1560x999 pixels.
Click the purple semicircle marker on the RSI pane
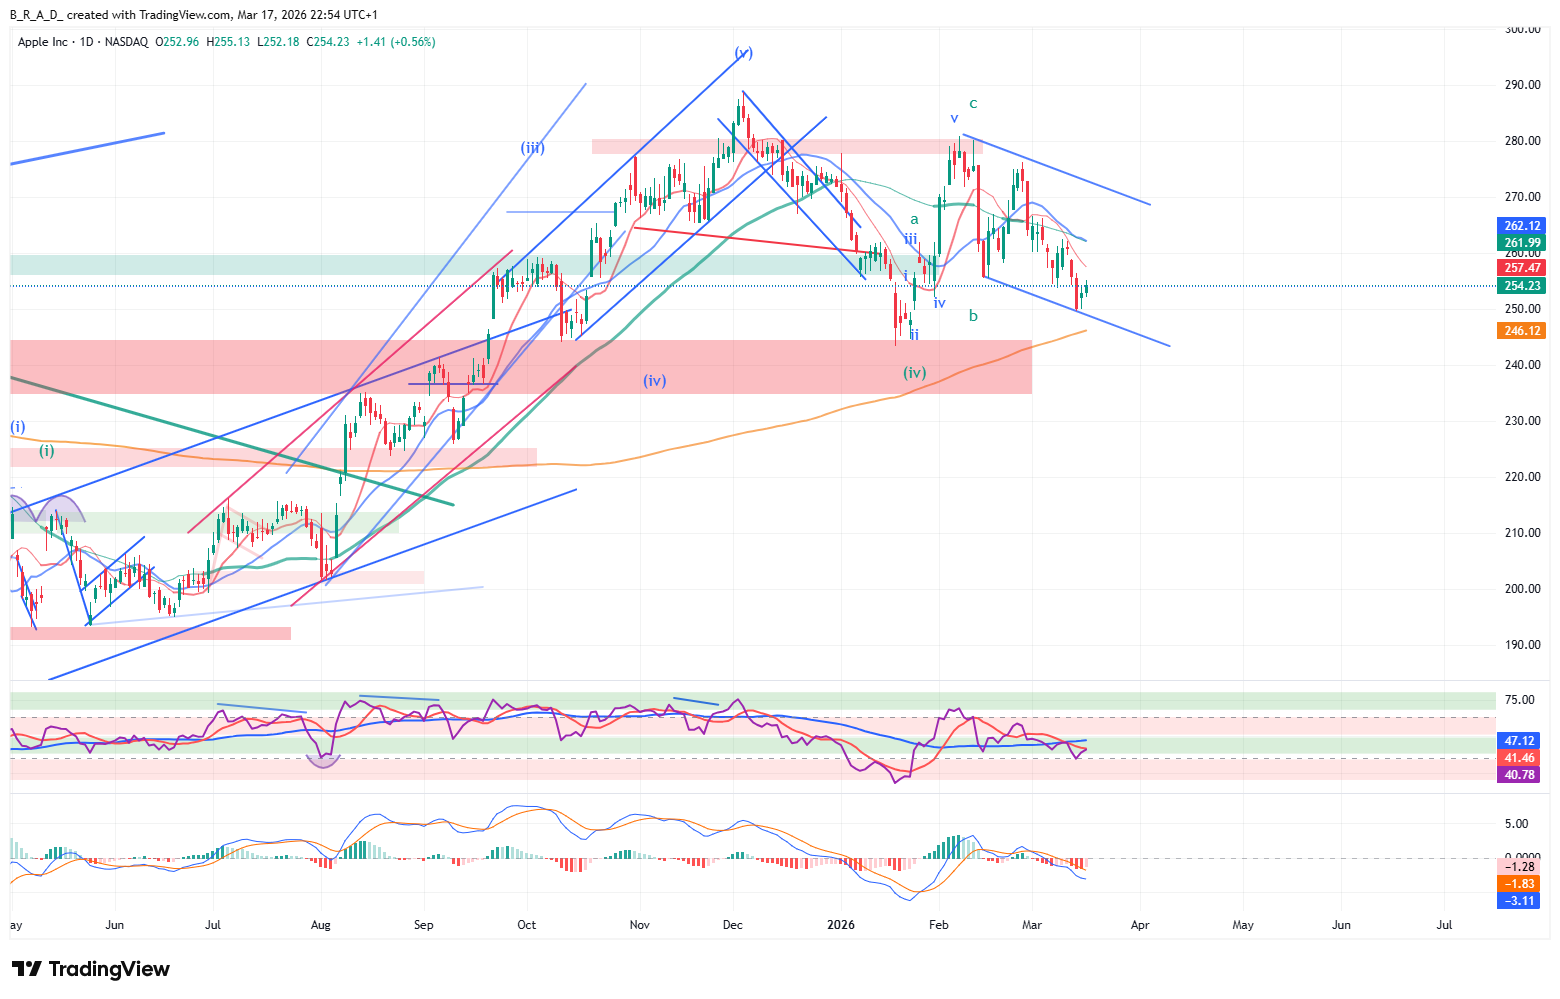322,761
